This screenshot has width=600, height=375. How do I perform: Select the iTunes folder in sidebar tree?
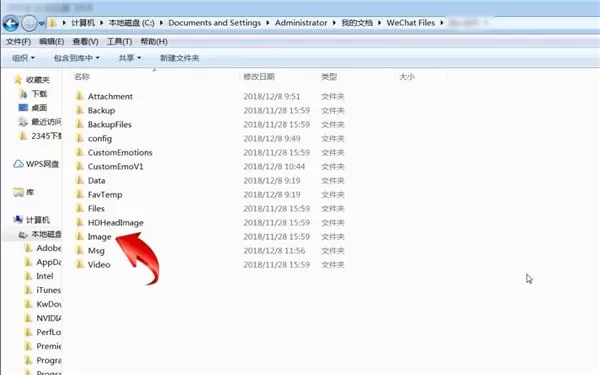tap(49, 290)
